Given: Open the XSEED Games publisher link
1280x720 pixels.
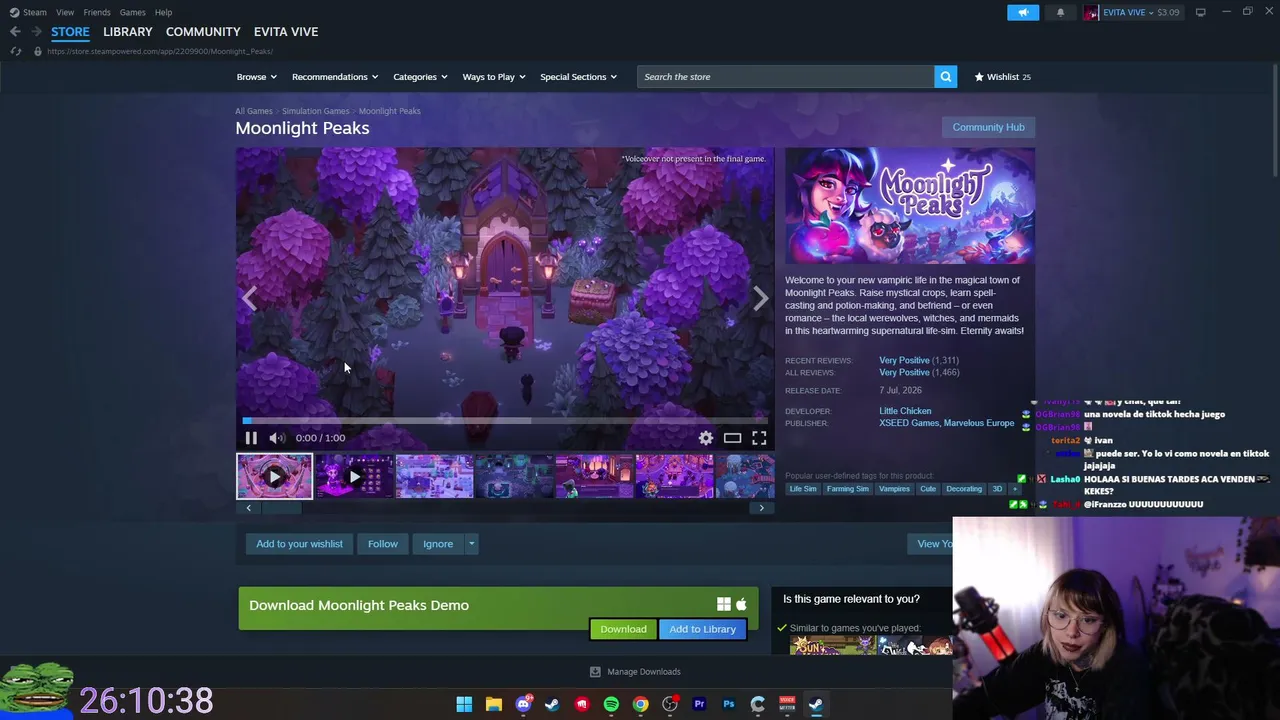Looking at the screenshot, I should tap(909, 423).
